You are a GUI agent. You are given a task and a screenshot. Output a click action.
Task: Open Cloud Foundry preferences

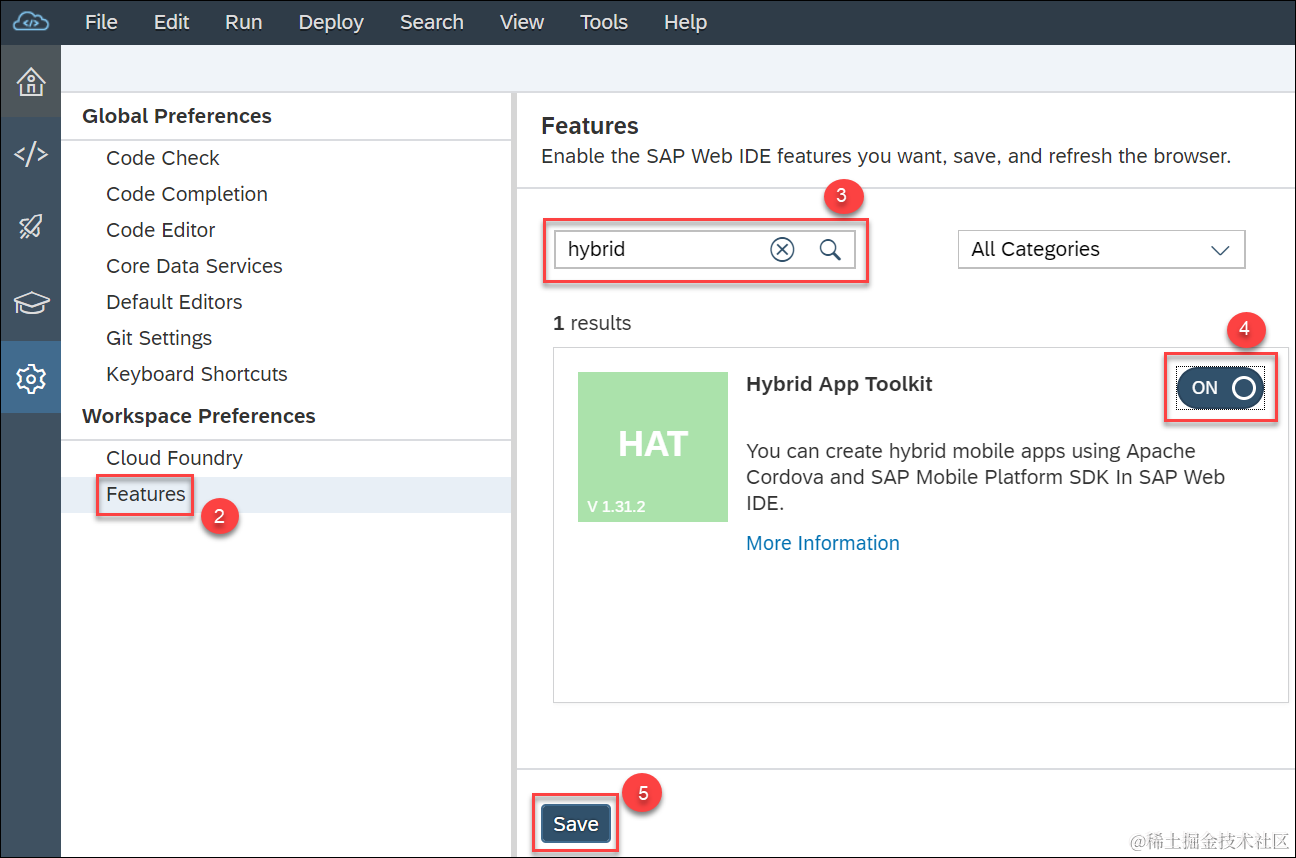174,458
